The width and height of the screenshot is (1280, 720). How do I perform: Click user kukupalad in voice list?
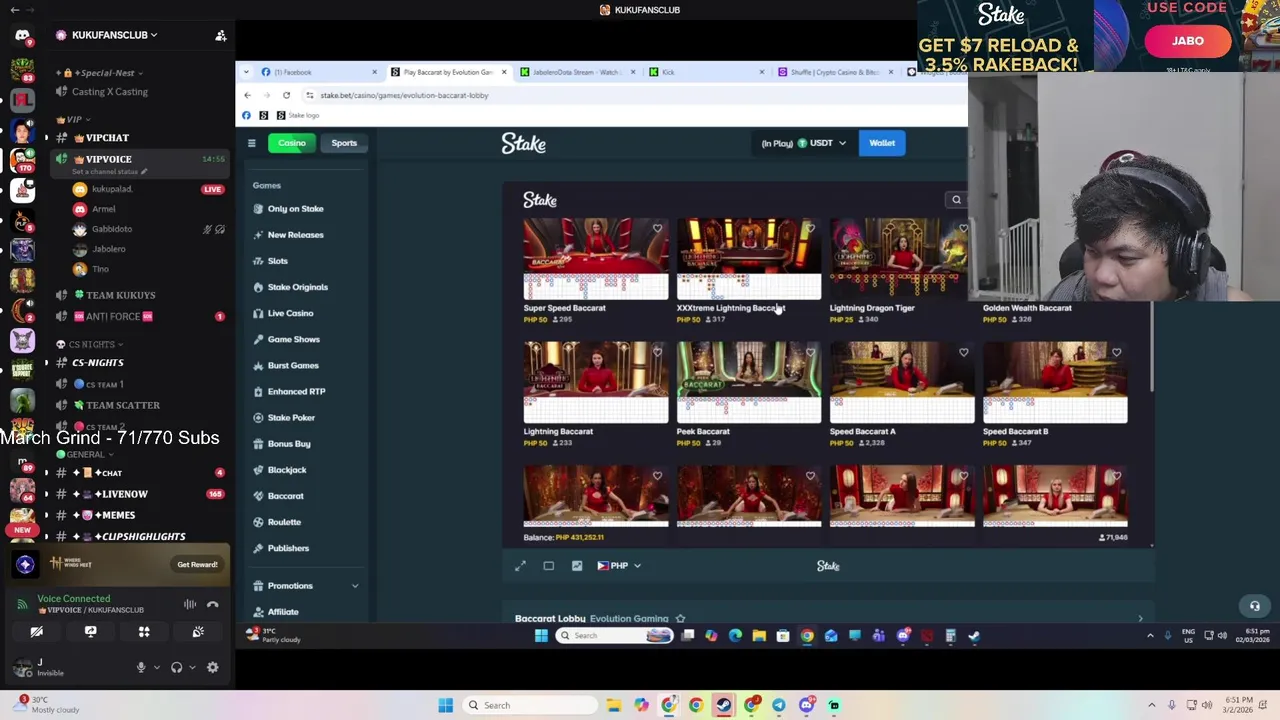111,189
